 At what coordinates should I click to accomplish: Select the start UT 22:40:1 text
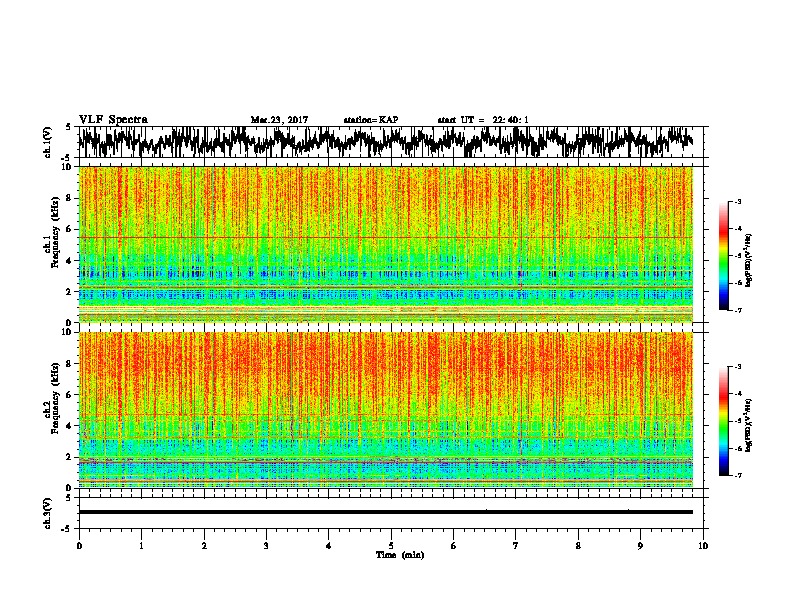tap(483, 120)
